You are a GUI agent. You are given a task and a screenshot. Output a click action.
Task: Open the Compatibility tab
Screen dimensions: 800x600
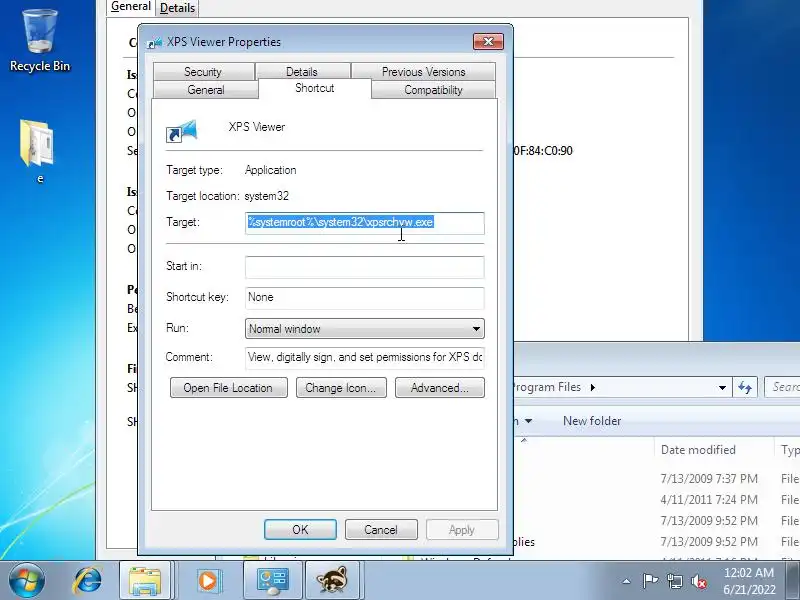(433, 90)
